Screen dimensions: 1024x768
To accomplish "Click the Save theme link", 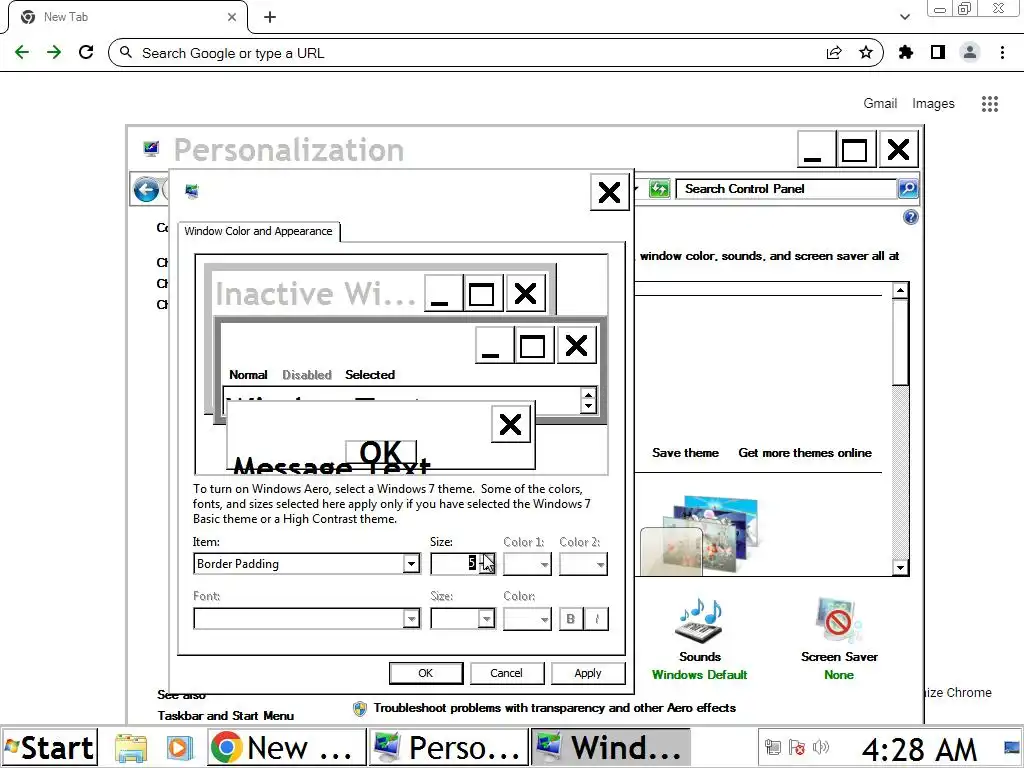I will (x=685, y=453).
